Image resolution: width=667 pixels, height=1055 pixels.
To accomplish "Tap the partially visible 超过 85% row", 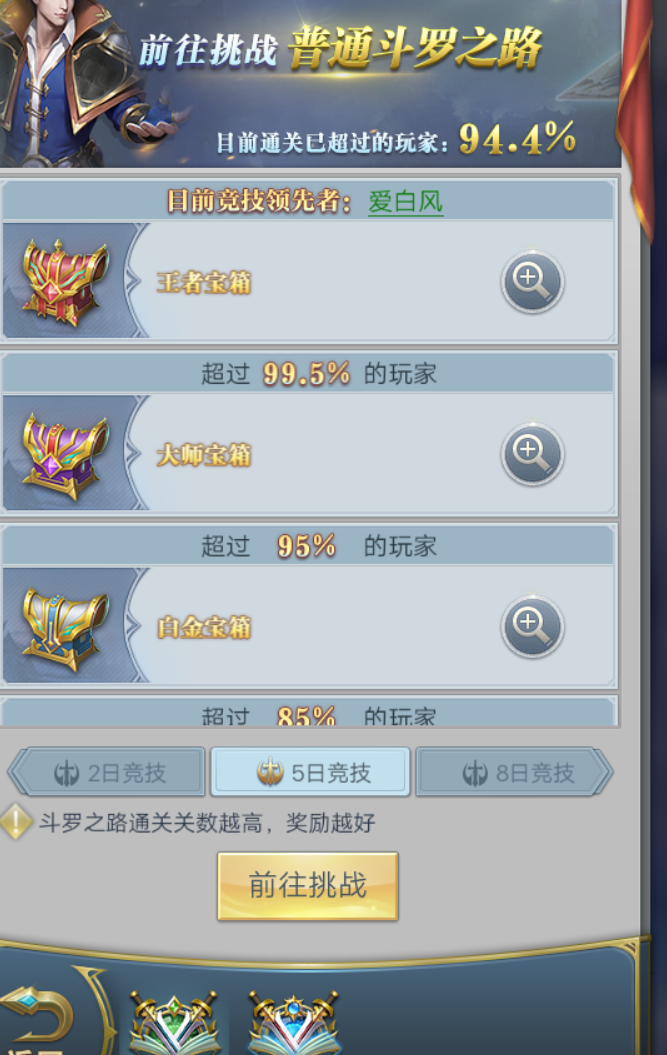I will [x=308, y=713].
